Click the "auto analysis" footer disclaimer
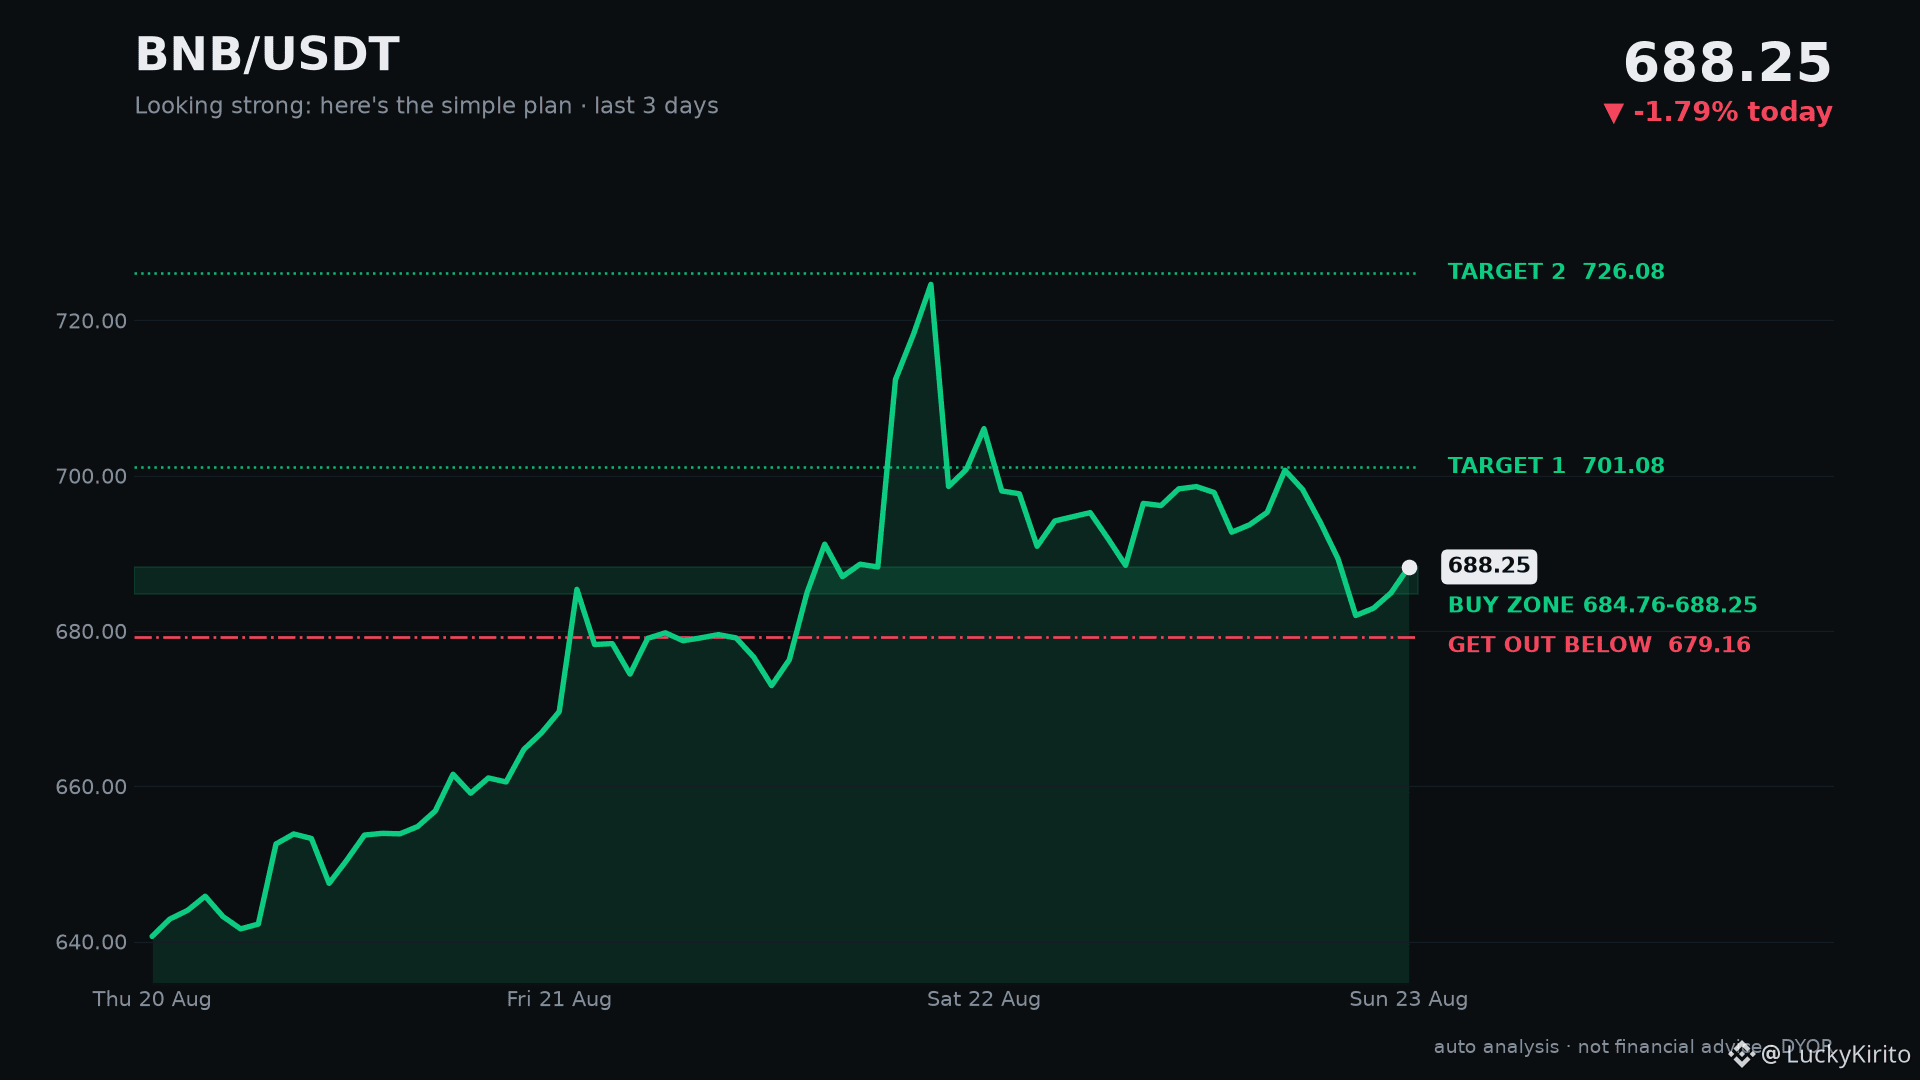 tap(1633, 1047)
